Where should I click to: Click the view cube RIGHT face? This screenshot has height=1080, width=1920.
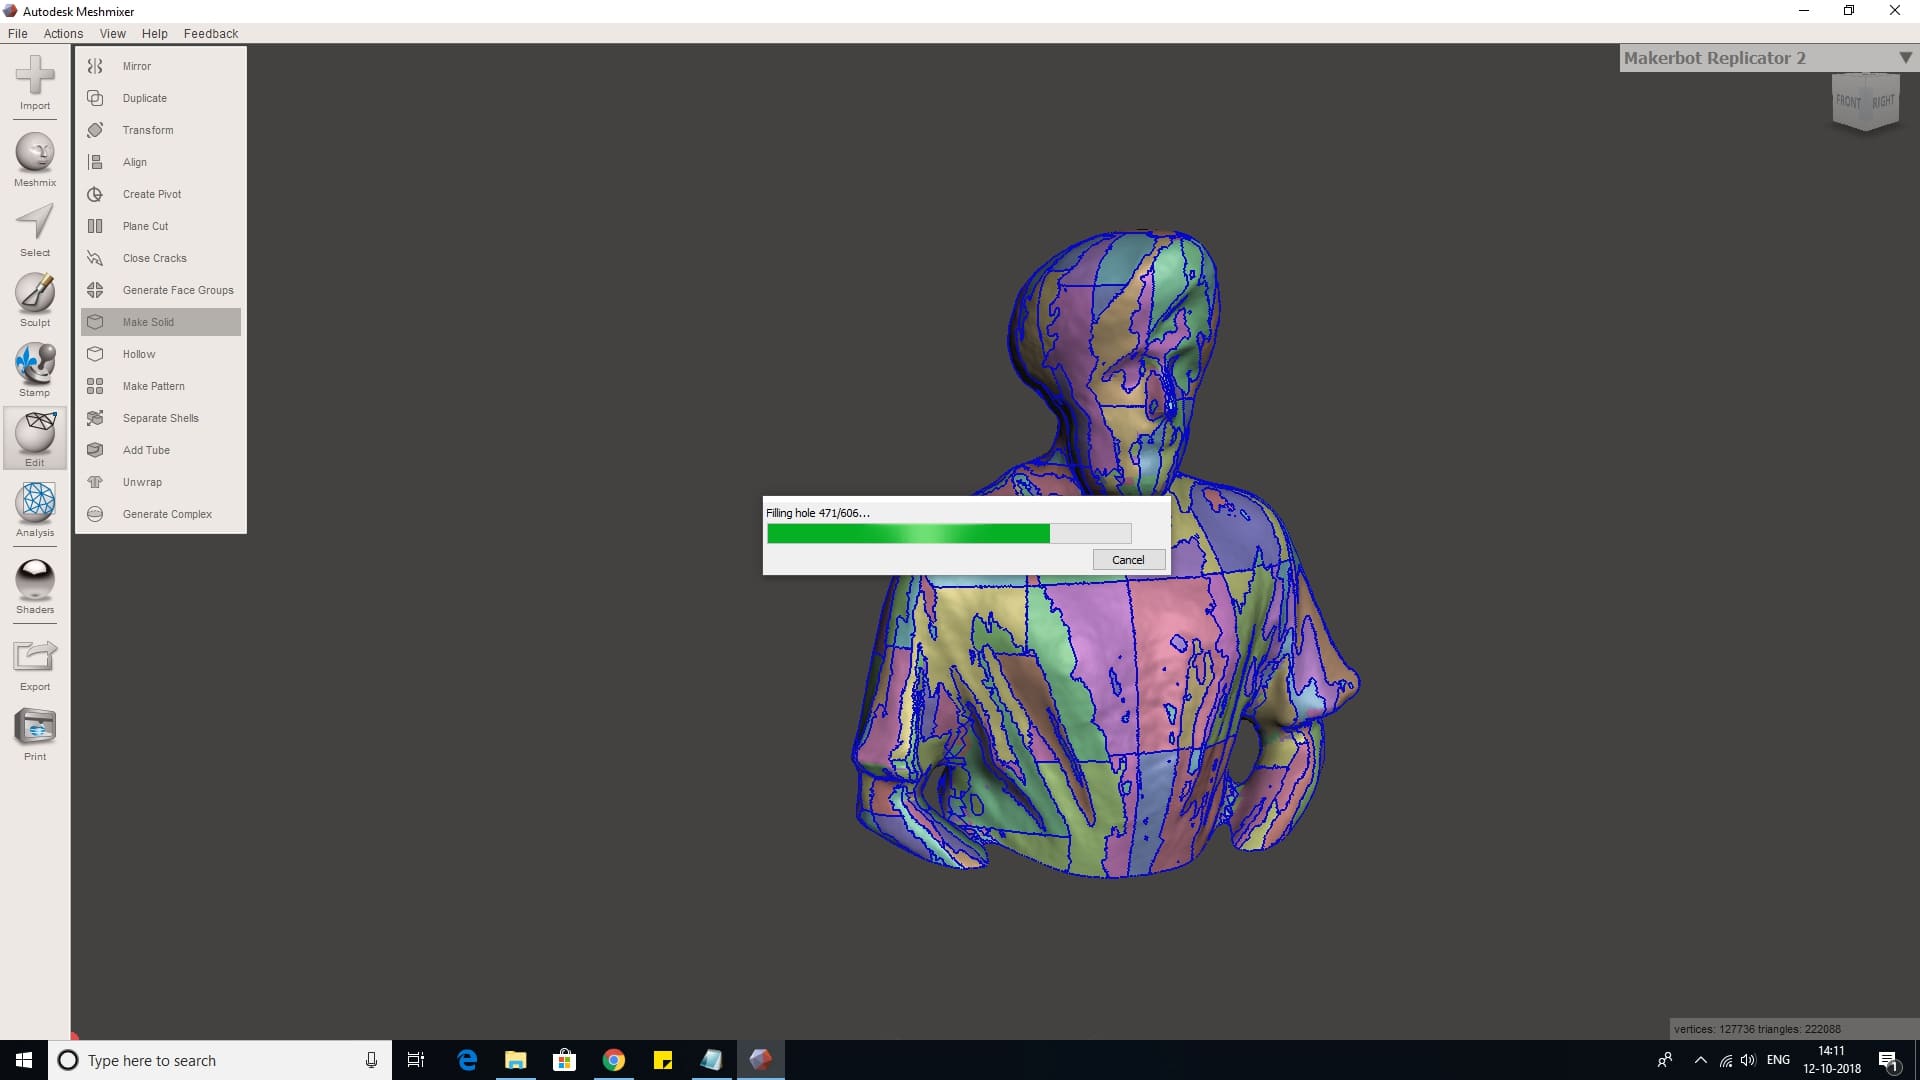(1883, 102)
